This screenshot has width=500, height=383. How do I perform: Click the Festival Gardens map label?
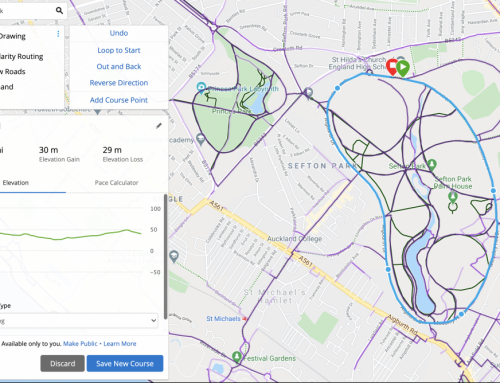click(x=269, y=358)
